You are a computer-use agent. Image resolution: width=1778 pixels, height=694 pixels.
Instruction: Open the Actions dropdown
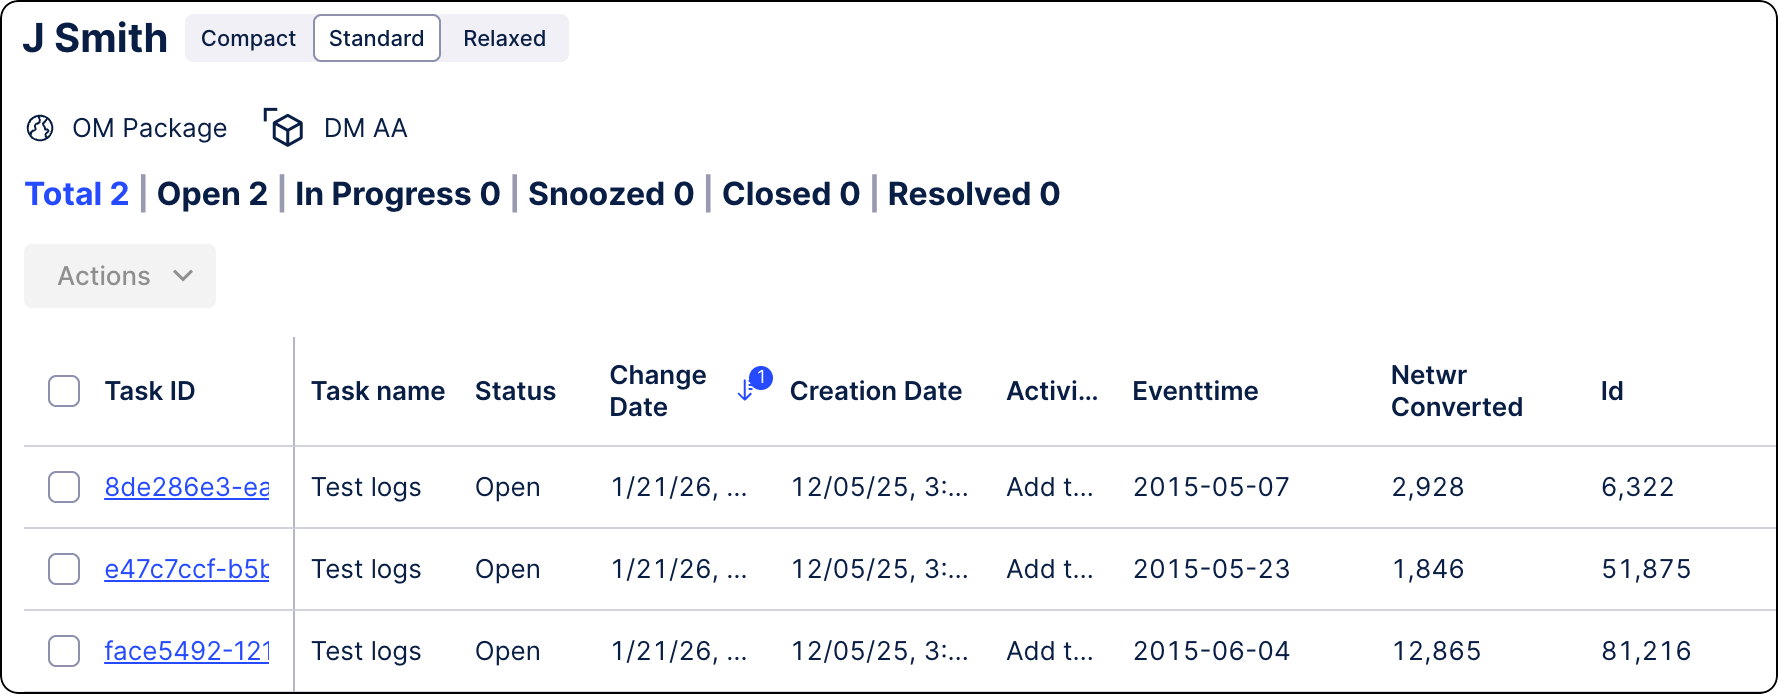119,276
